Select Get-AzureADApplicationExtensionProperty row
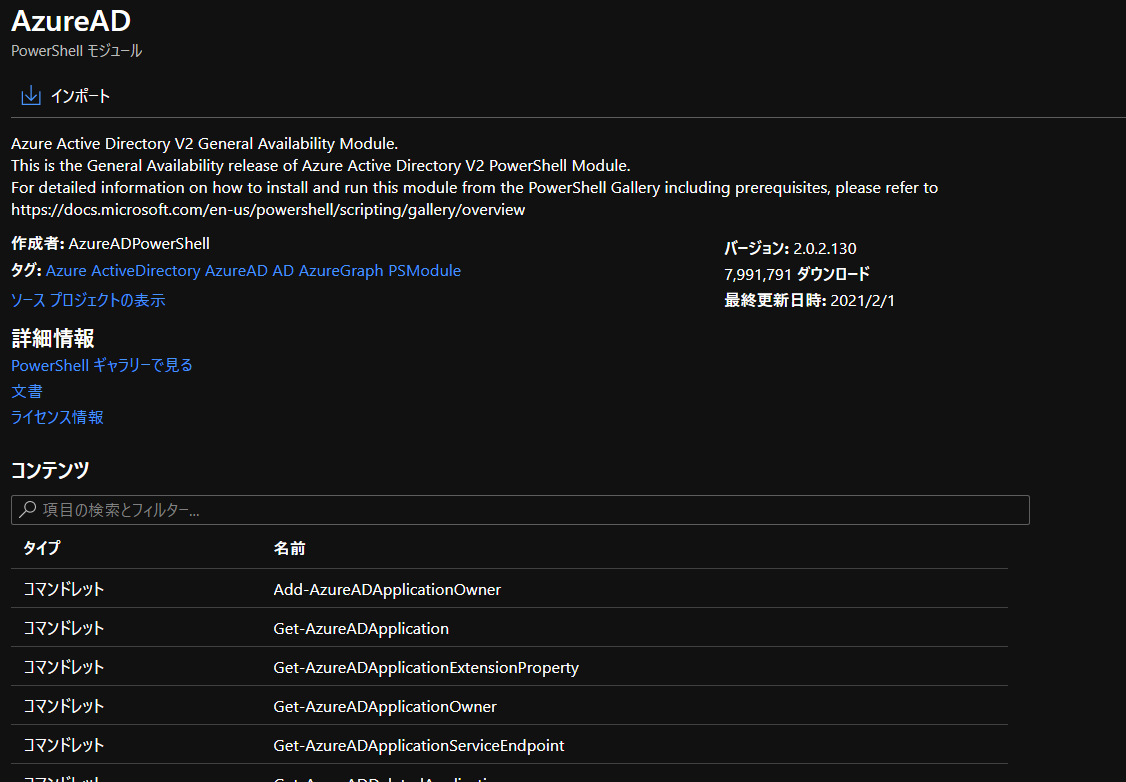1126x782 pixels. point(509,666)
